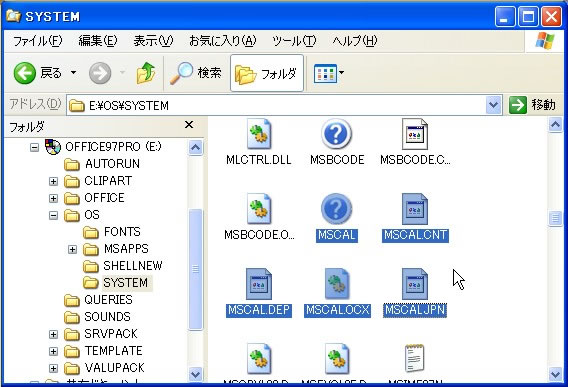Click the MSCALJPN file name label

pyautogui.click(x=415, y=310)
